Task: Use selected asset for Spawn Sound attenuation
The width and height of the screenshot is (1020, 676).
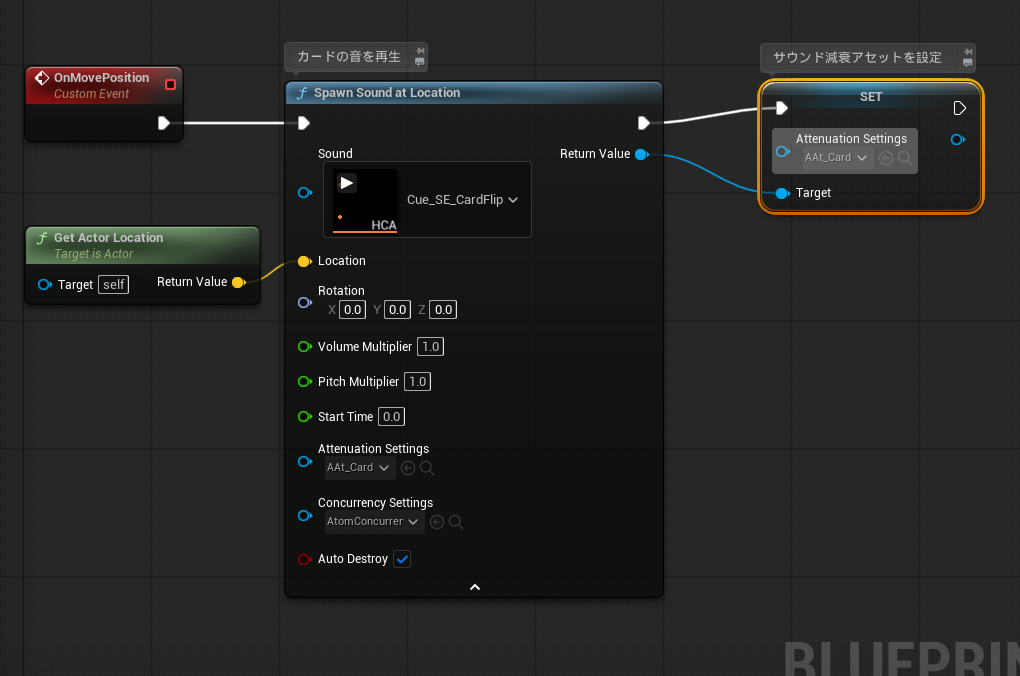Action: pyautogui.click(x=408, y=468)
